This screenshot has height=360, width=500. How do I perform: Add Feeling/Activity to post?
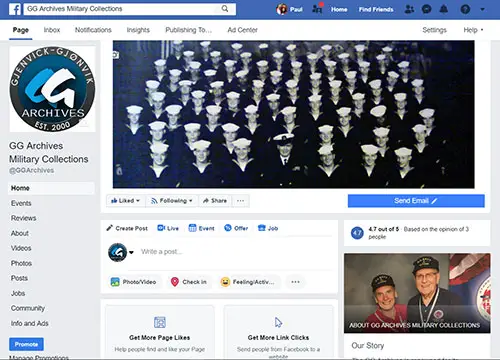click(x=247, y=282)
